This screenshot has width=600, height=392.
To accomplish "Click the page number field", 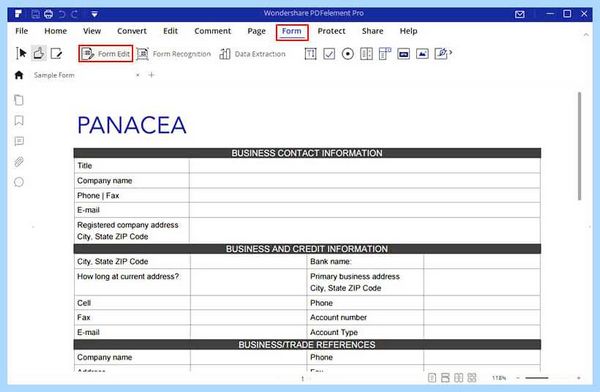I will [302, 379].
